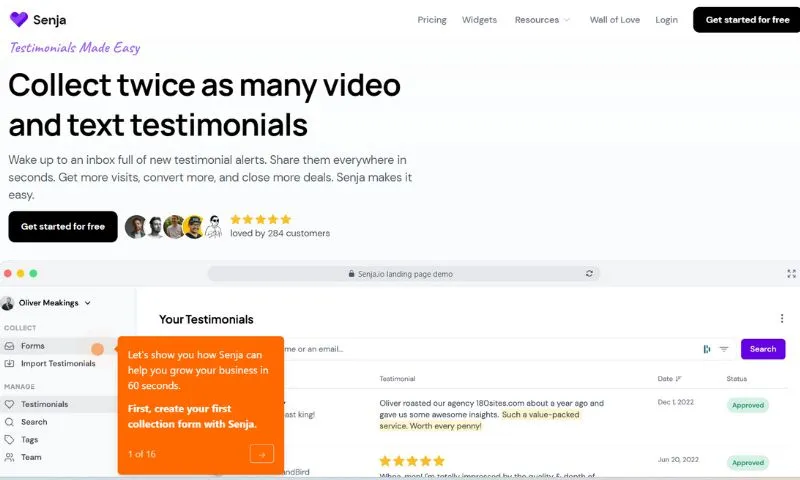Click the Testimonials Made Easy tagline

pyautogui.click(x=74, y=48)
